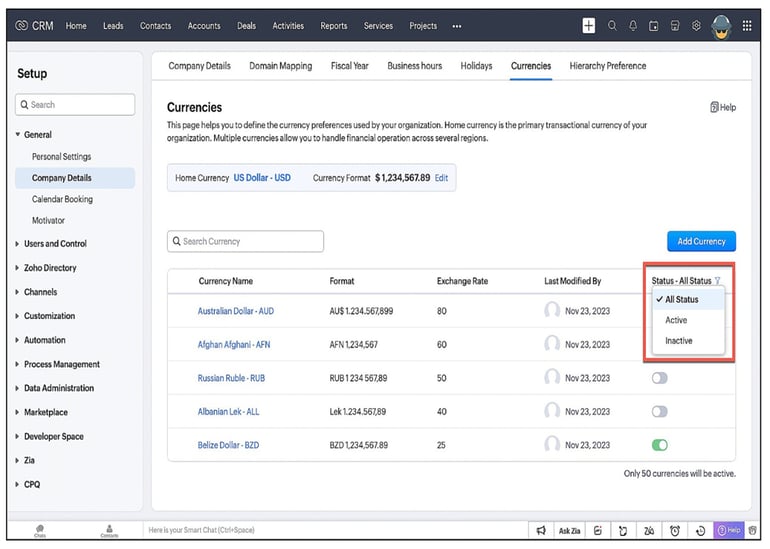Click the Add Currency button
Screen dimensions: 770x549
(701, 241)
